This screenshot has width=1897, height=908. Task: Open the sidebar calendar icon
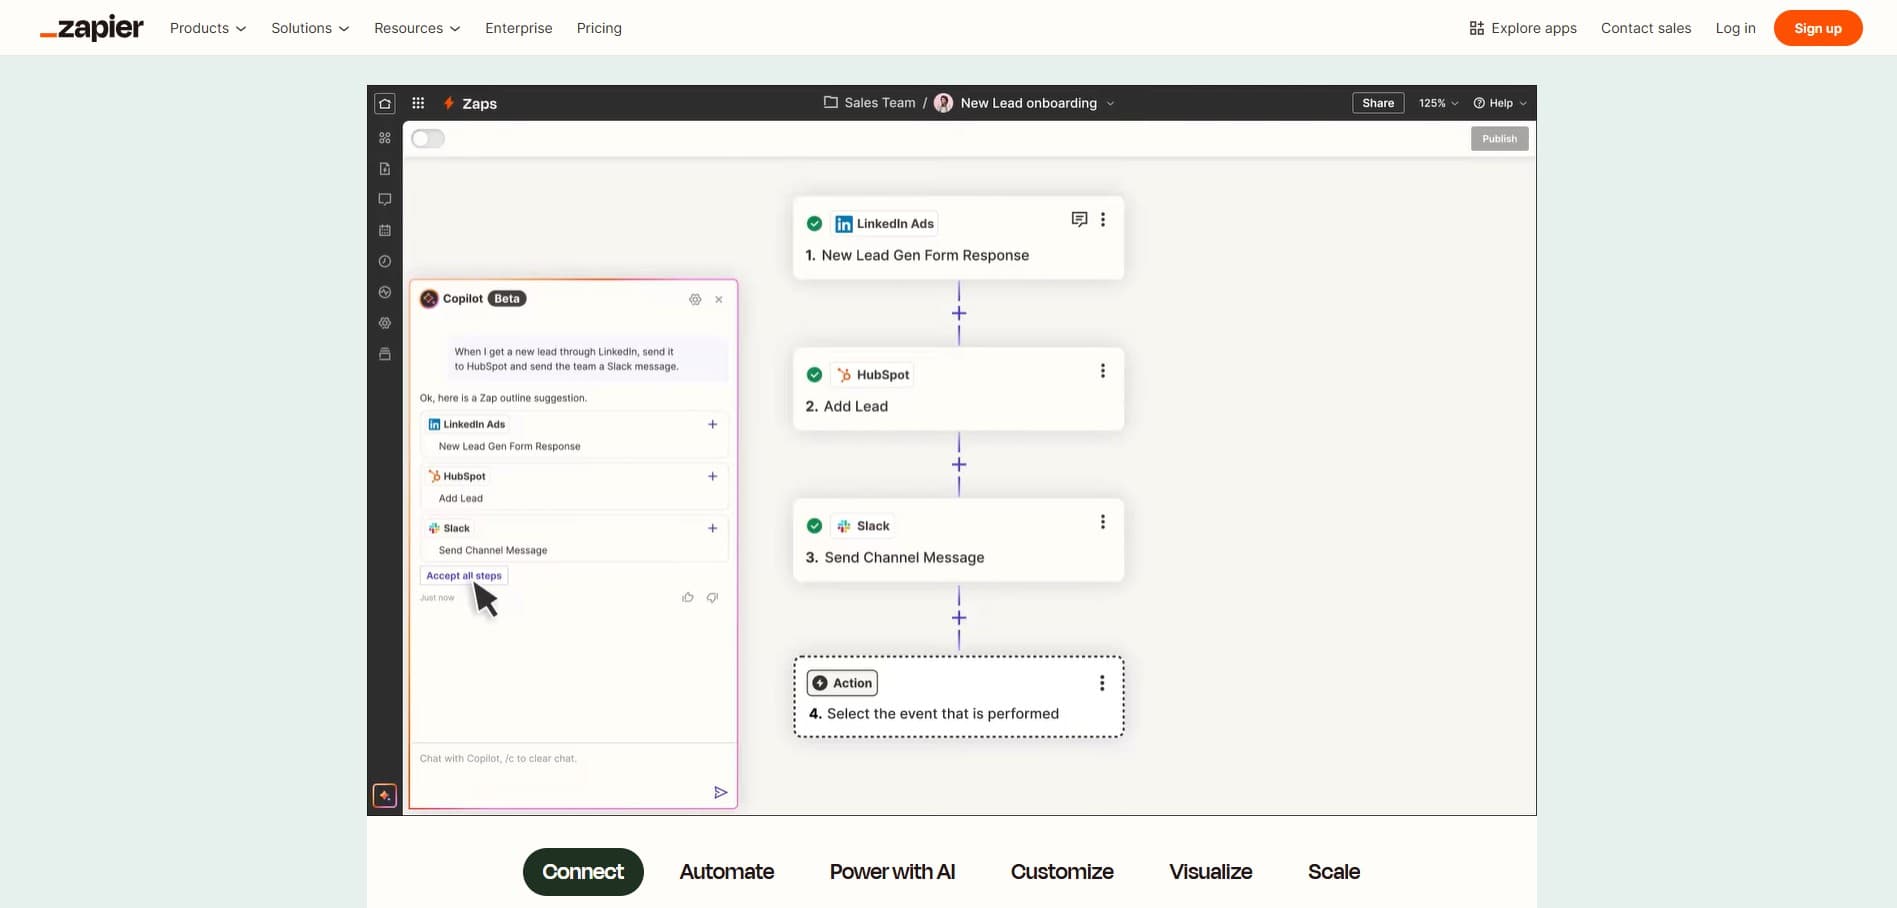pos(385,230)
